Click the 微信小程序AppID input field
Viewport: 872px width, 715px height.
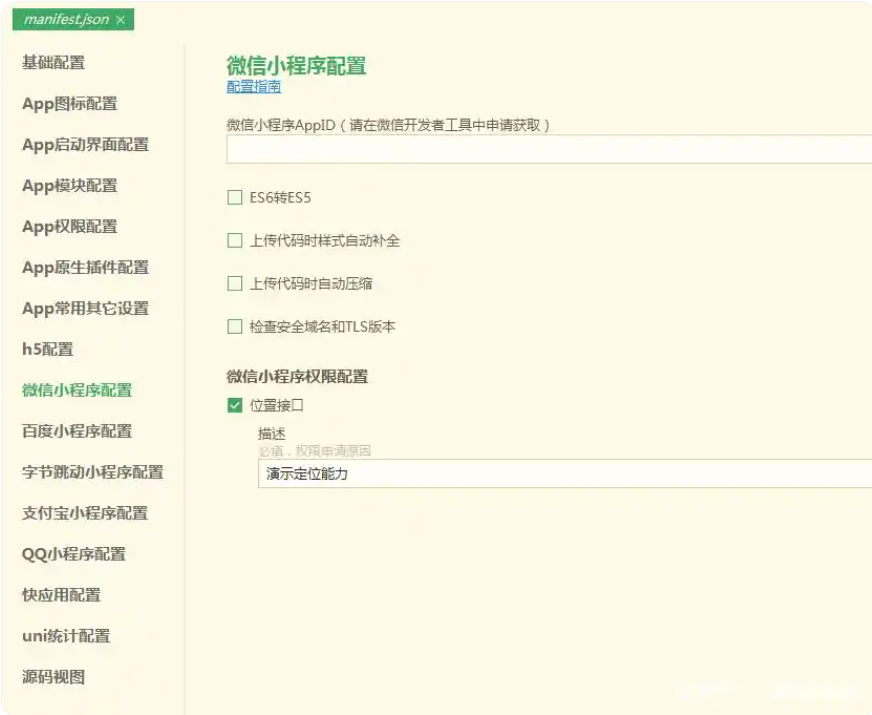pos(549,149)
